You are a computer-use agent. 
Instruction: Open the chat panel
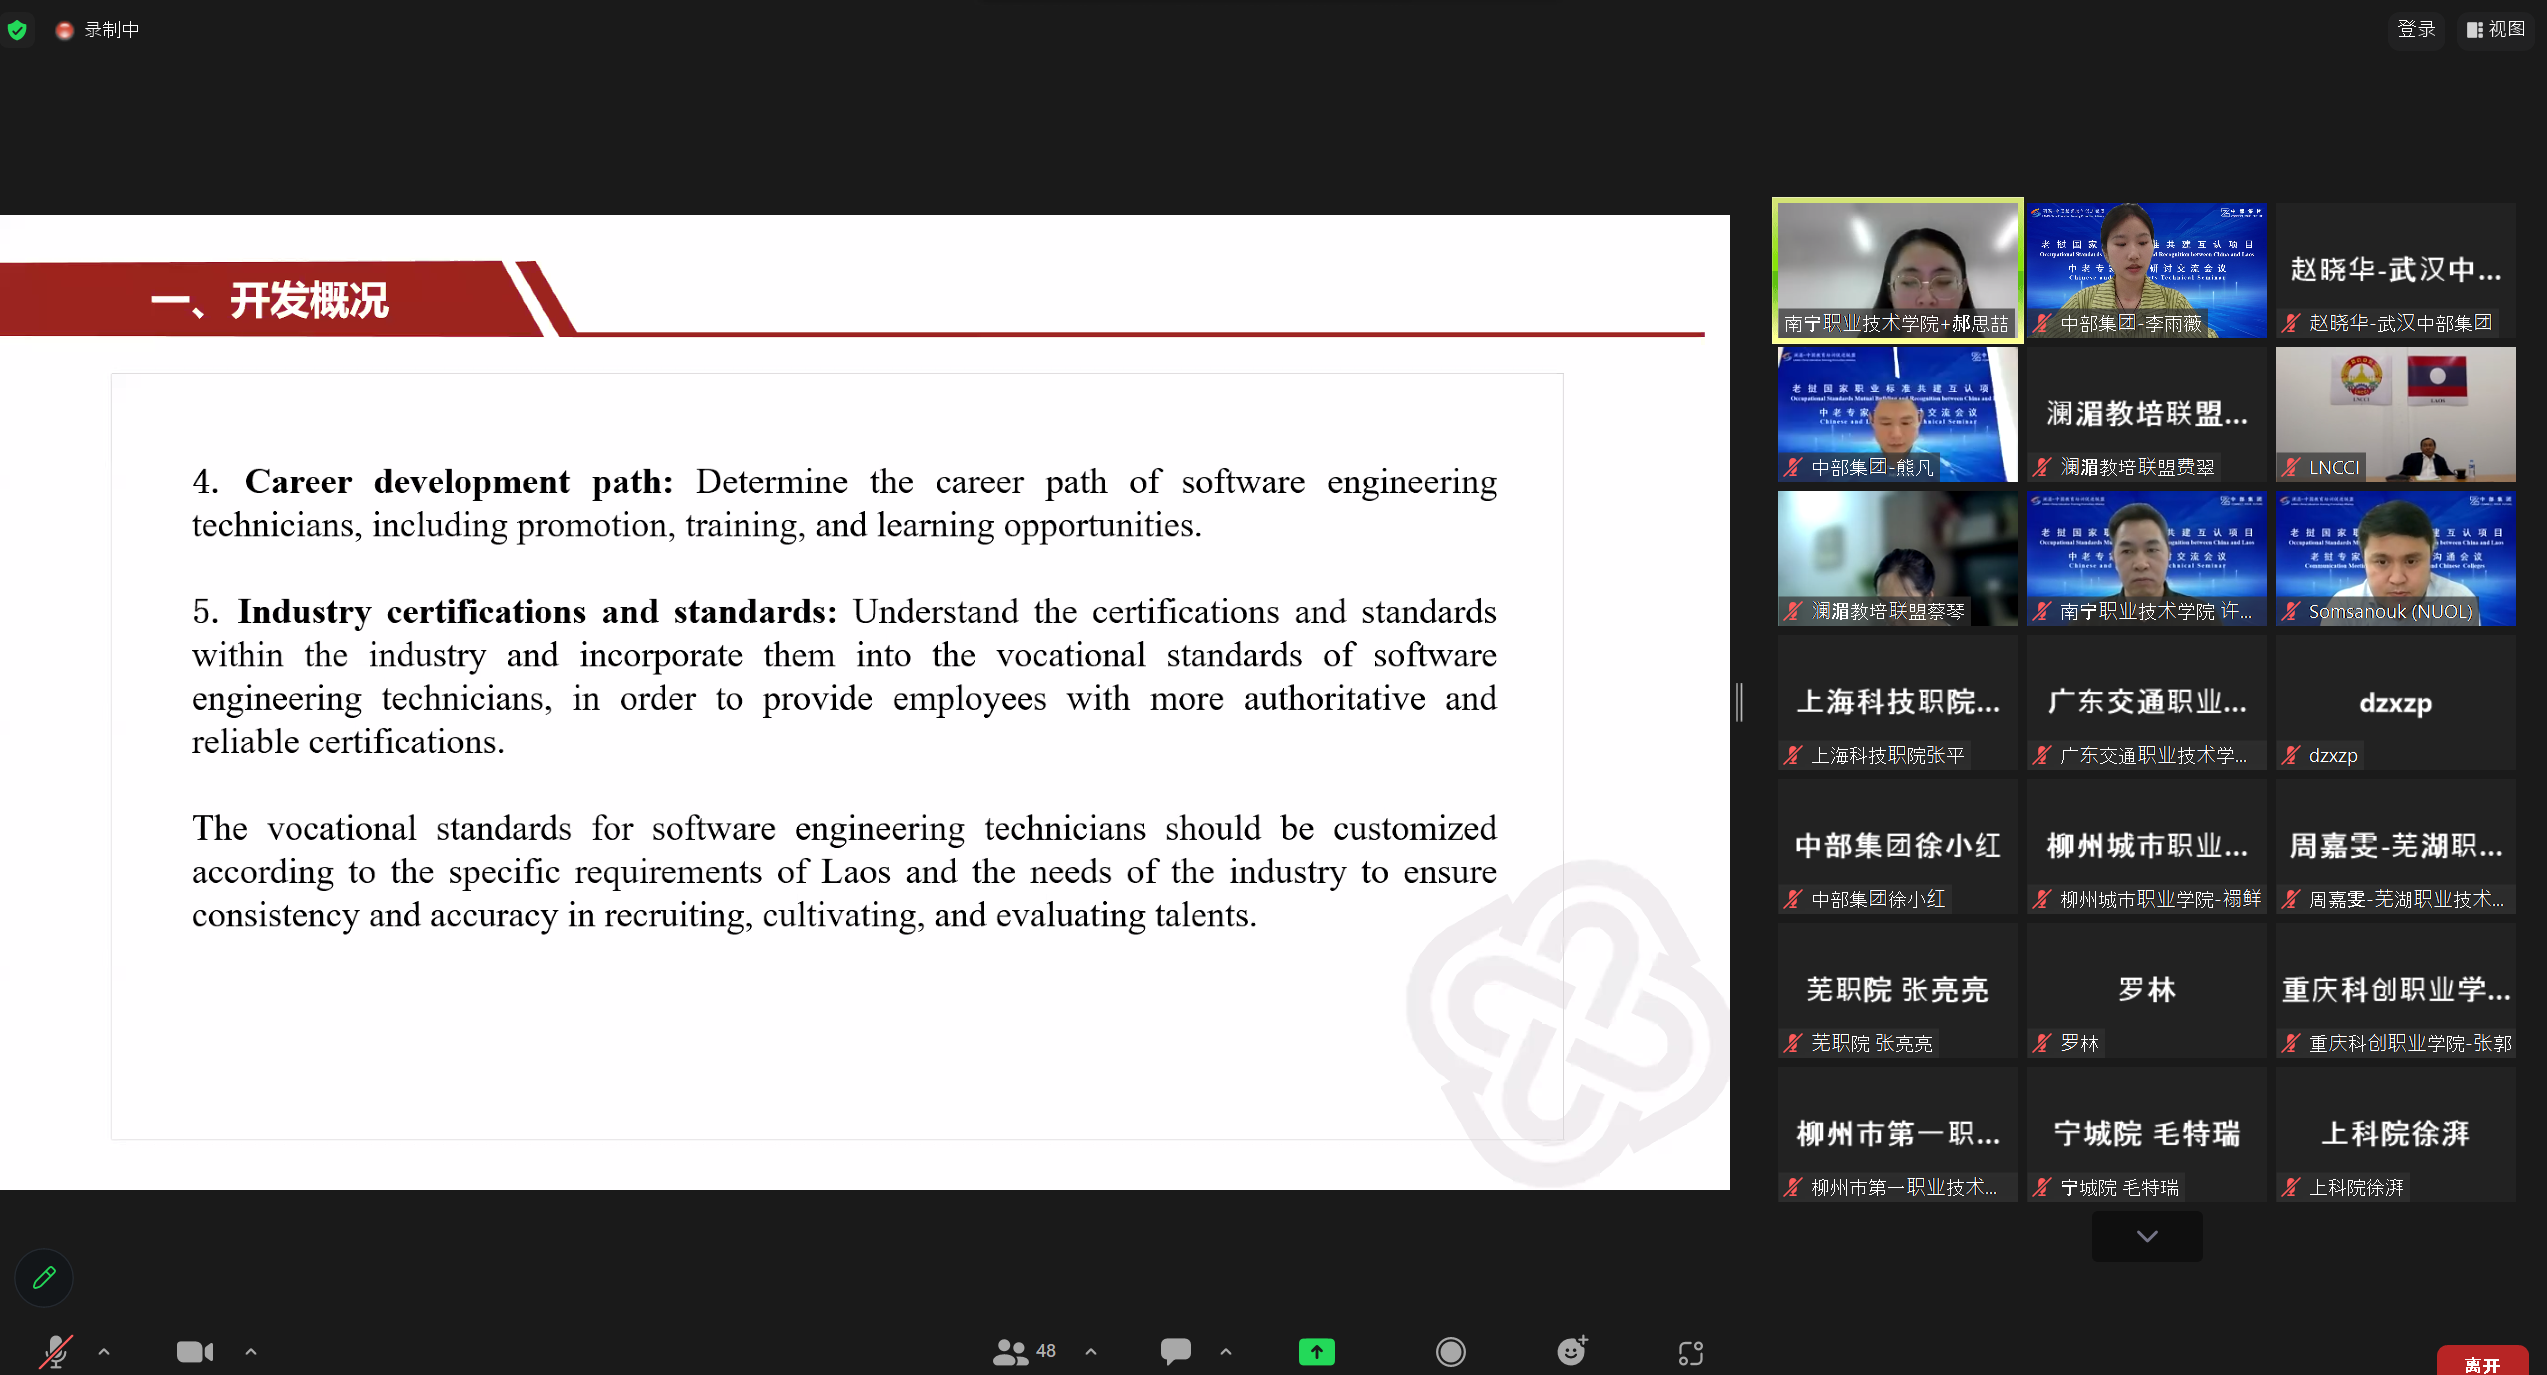(1176, 1350)
